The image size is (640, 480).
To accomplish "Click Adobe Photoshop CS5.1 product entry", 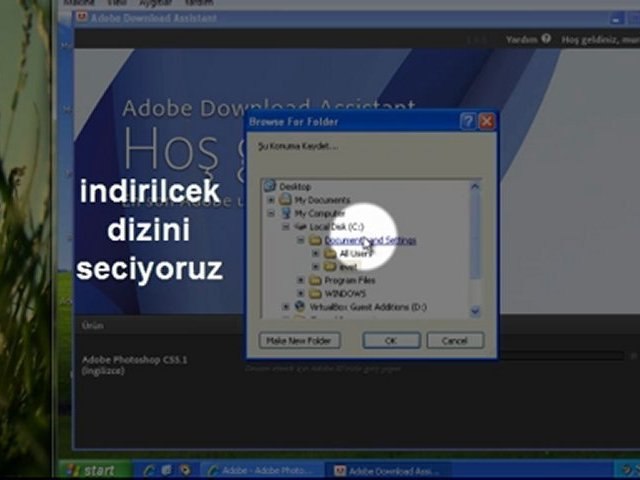I will click(134, 365).
